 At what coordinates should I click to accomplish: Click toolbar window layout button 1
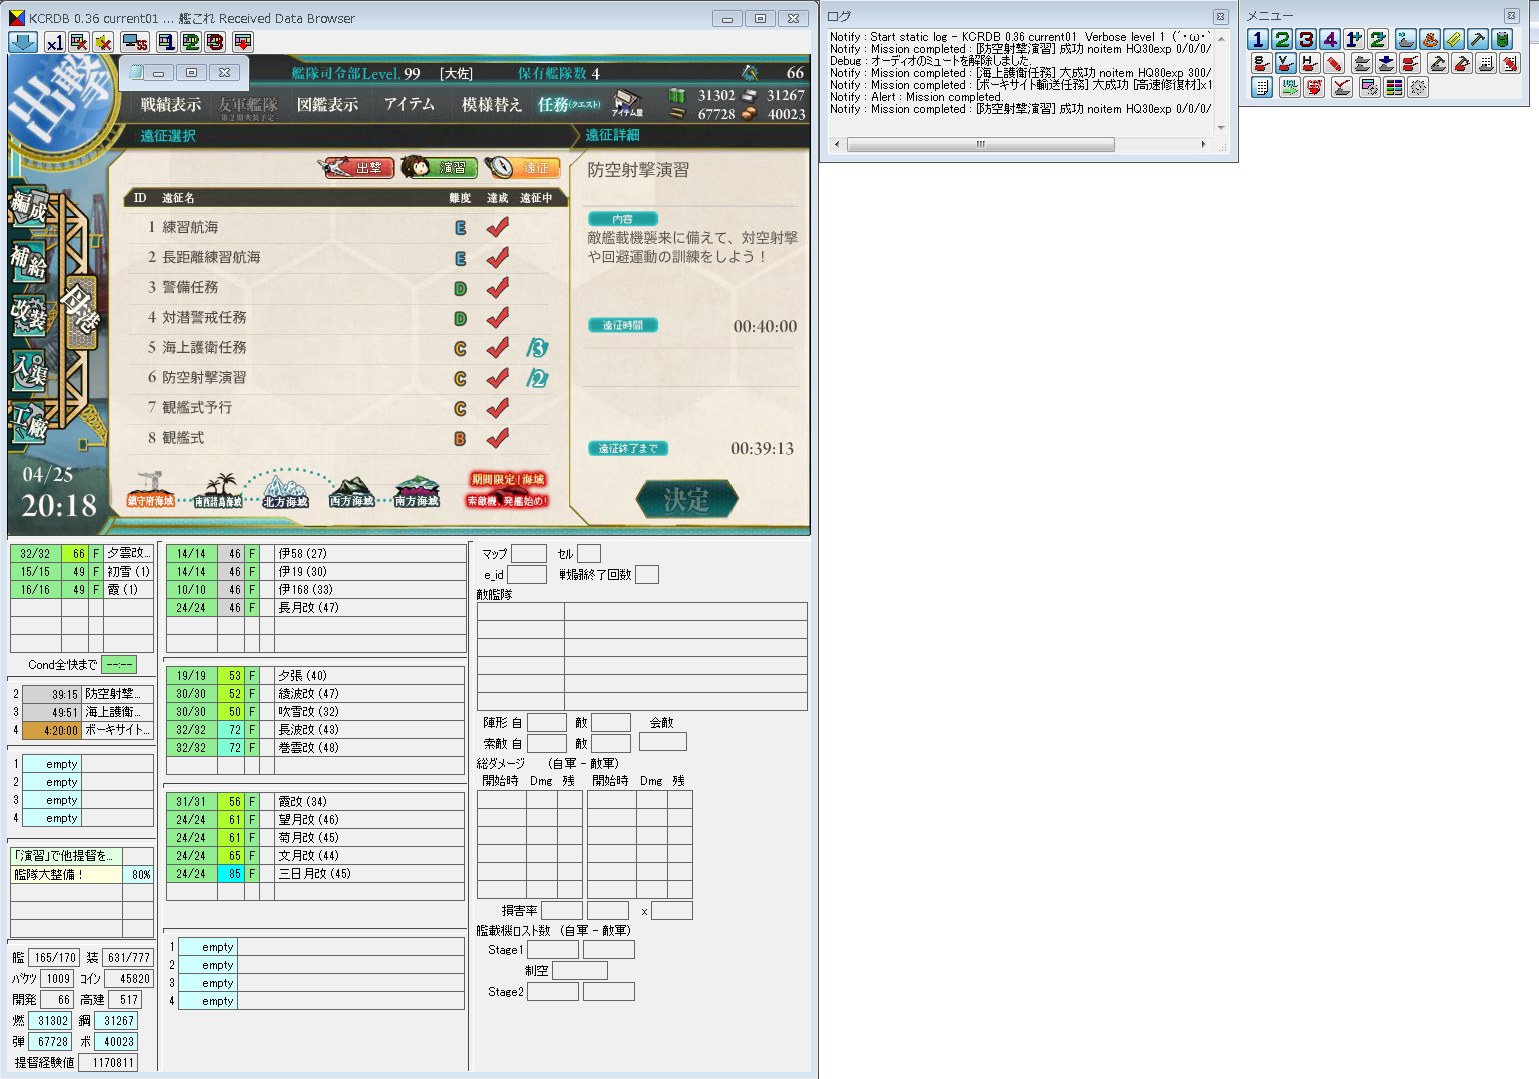click(166, 42)
